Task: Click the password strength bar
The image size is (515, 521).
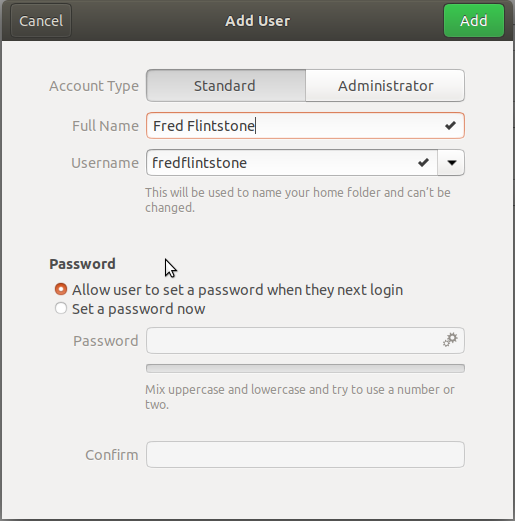Action: pos(305,368)
